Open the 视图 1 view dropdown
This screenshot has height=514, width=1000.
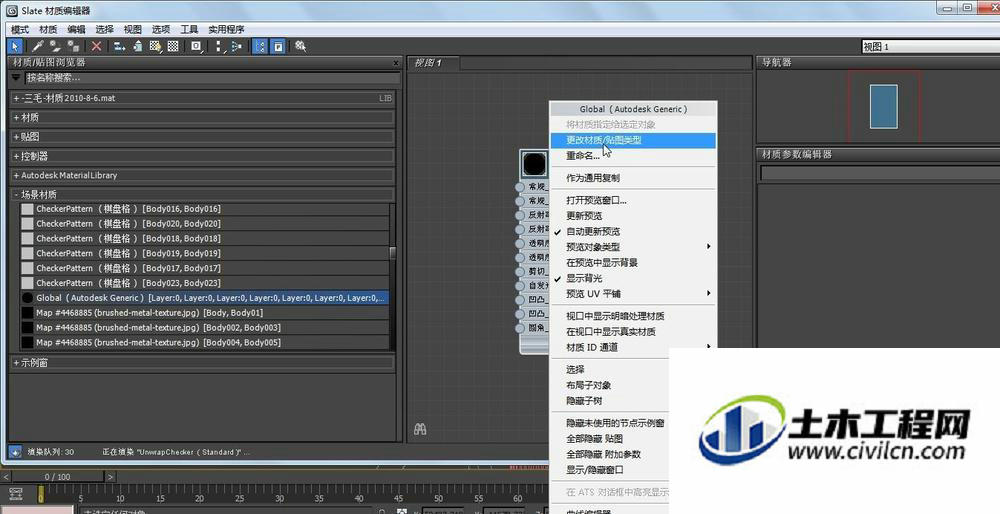tap(930, 47)
